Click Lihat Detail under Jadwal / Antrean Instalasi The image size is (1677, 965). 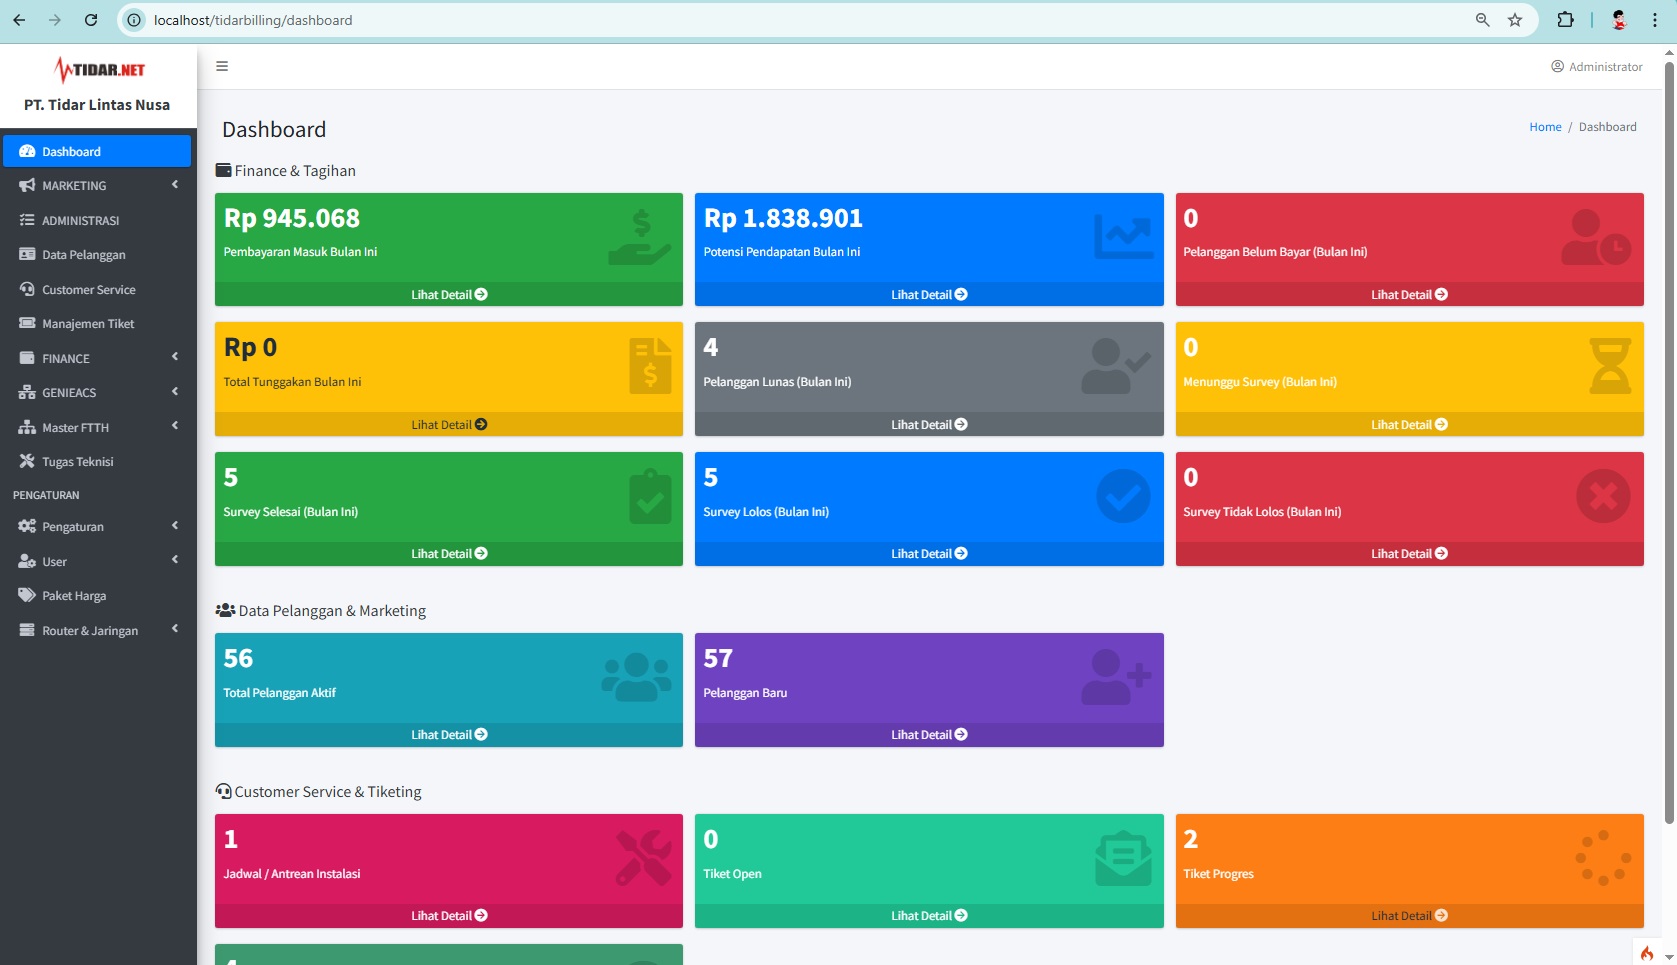point(449,915)
